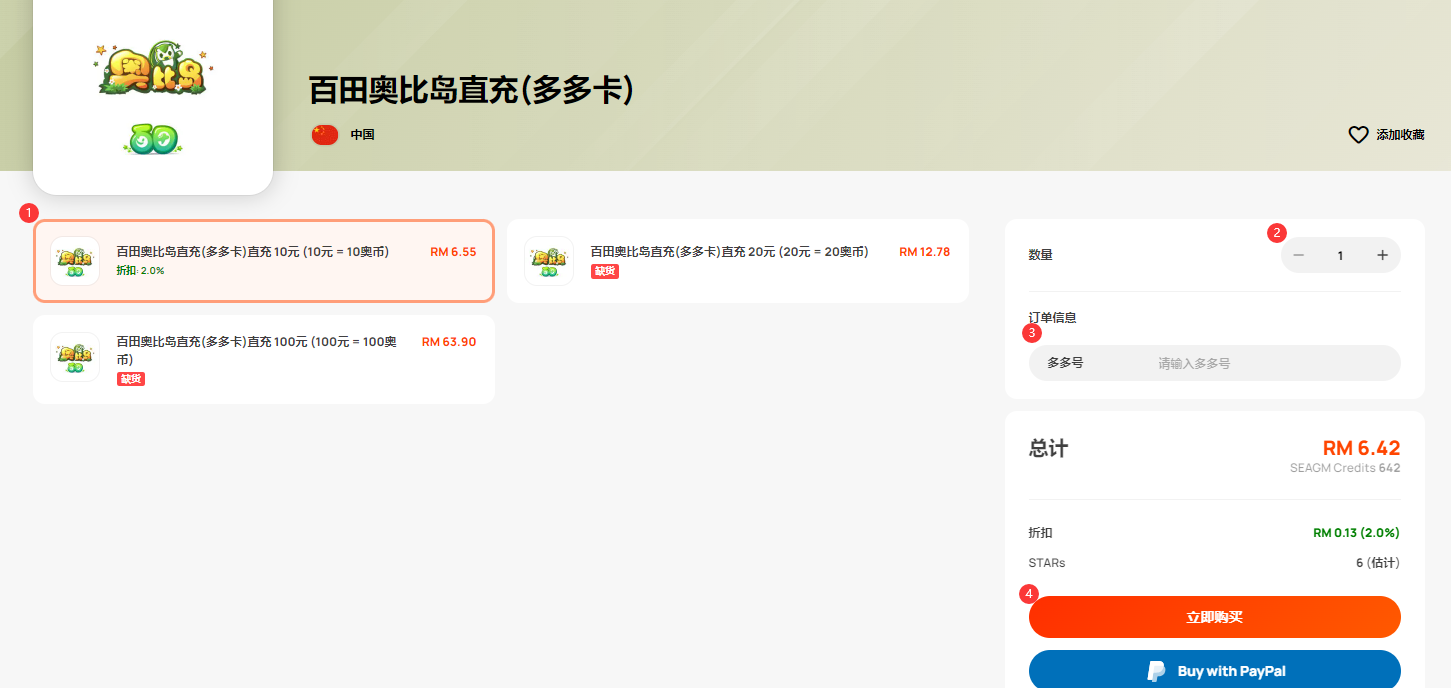This screenshot has height=688, width=1451.
Task: Click the STARs label
Action: [x=1047, y=563]
